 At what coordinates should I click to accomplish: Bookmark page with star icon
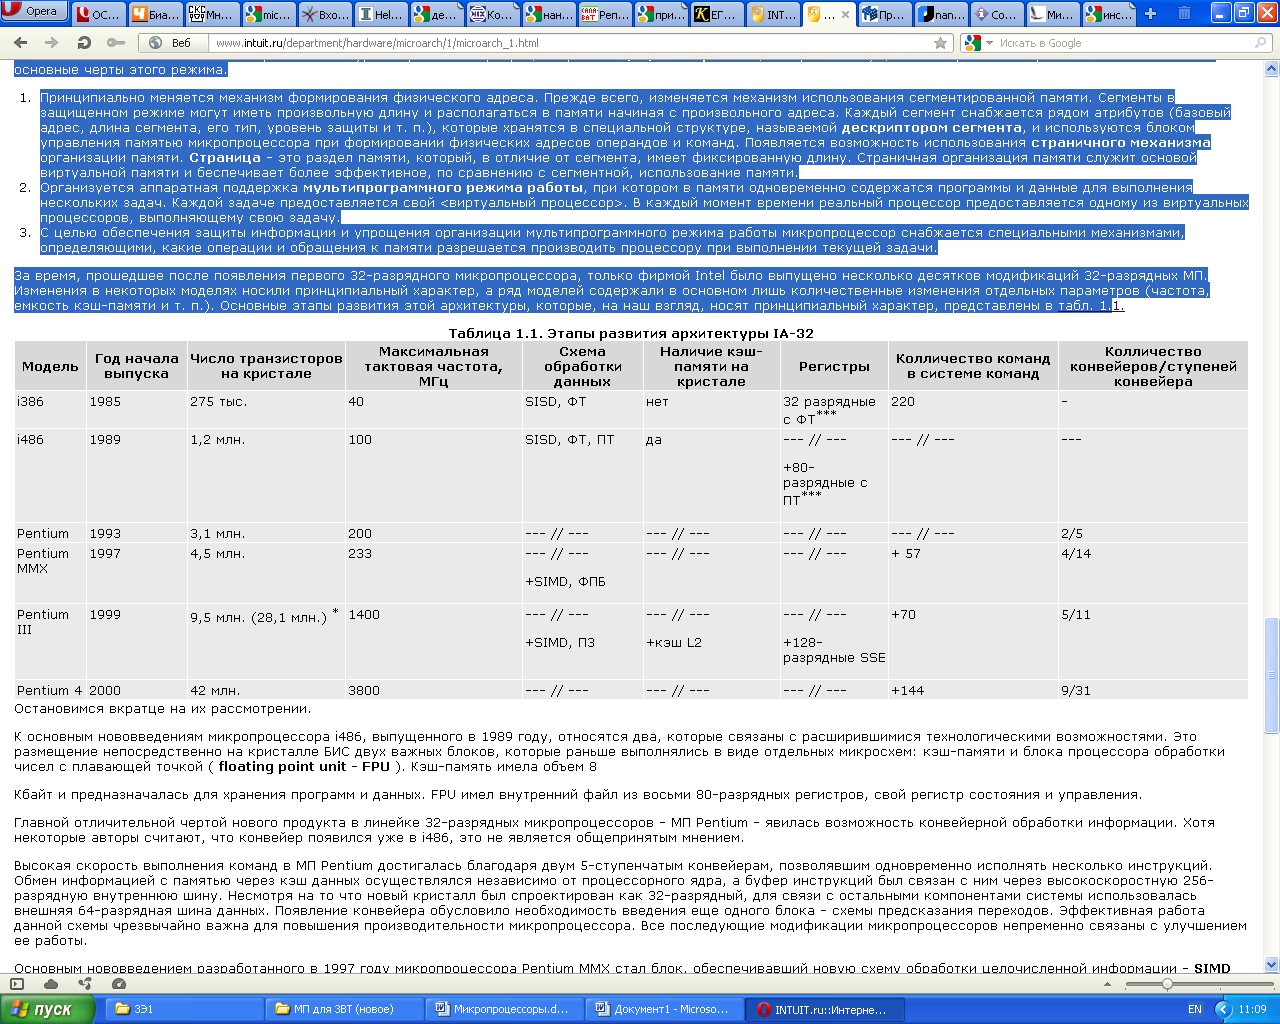point(940,43)
